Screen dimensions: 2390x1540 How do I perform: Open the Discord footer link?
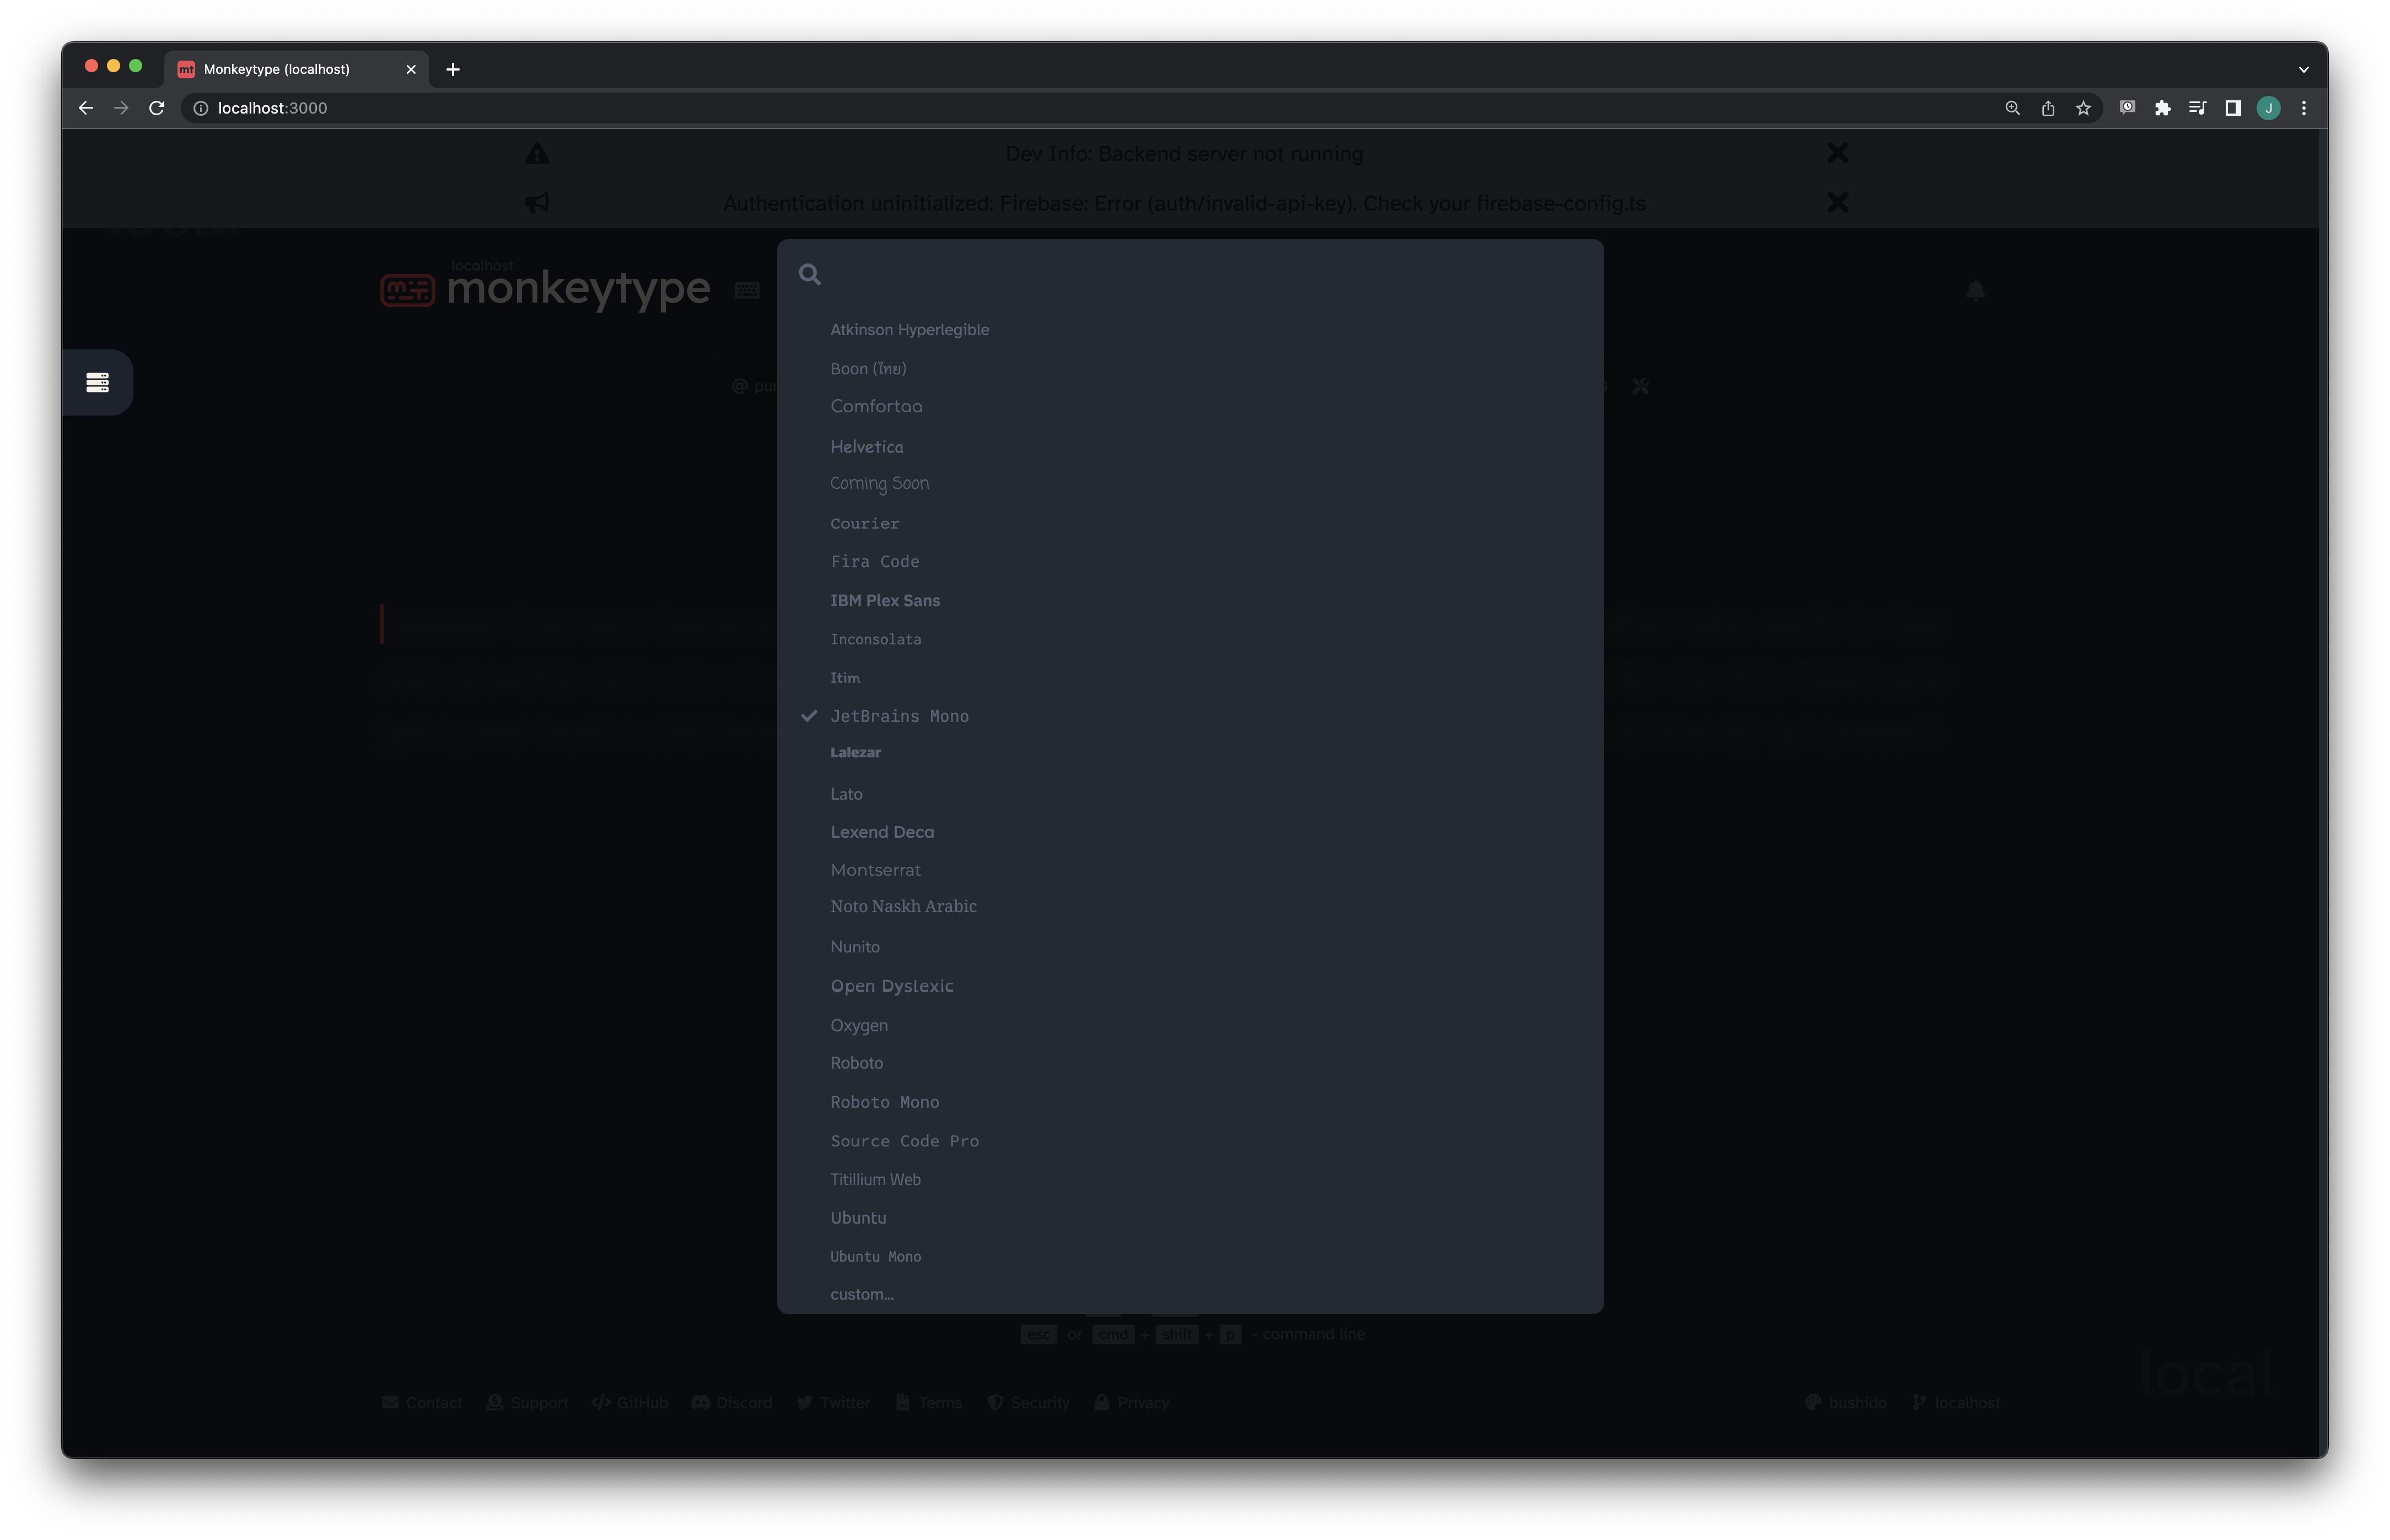click(732, 1403)
